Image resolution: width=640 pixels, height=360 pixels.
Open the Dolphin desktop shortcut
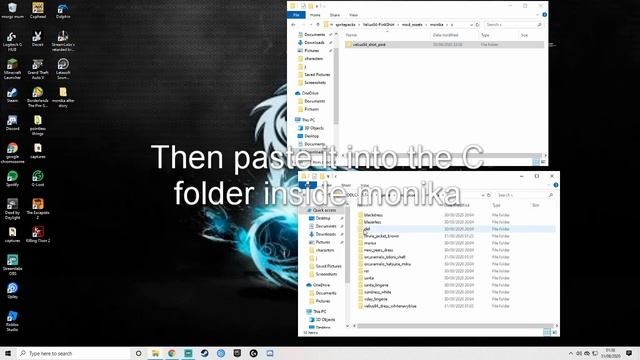click(63, 11)
